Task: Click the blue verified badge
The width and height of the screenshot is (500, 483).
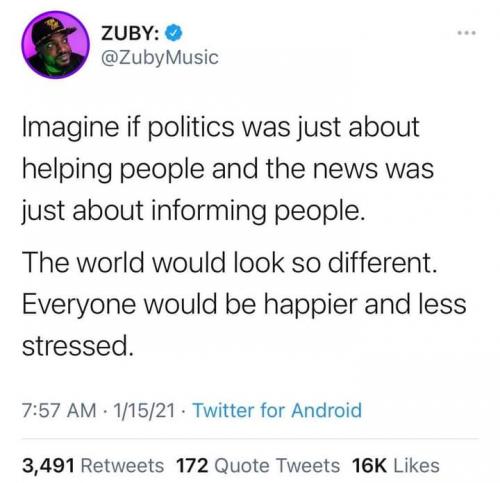Action: pyautogui.click(x=173, y=34)
